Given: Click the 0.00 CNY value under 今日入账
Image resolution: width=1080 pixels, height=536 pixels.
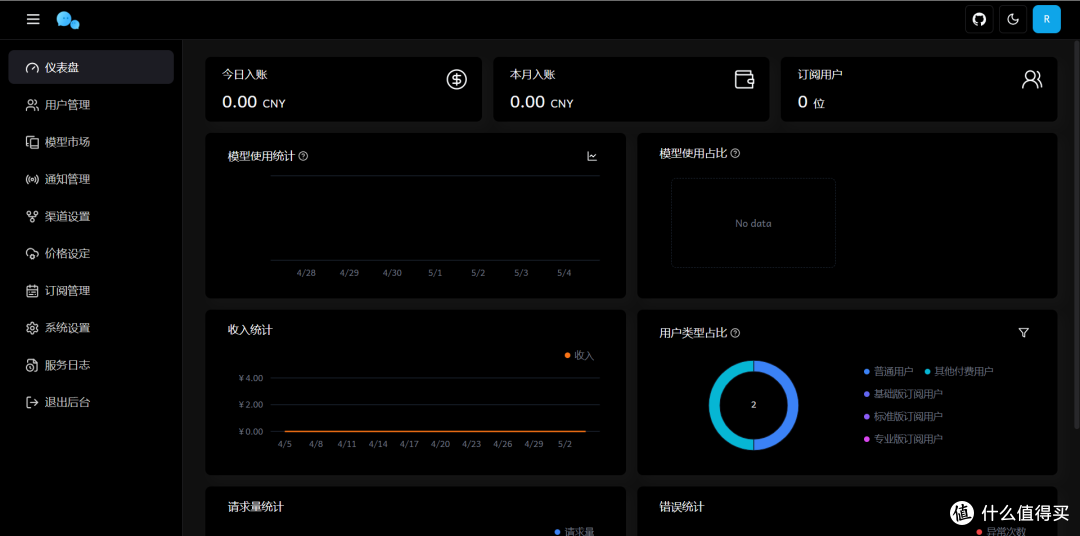Looking at the screenshot, I should point(253,103).
